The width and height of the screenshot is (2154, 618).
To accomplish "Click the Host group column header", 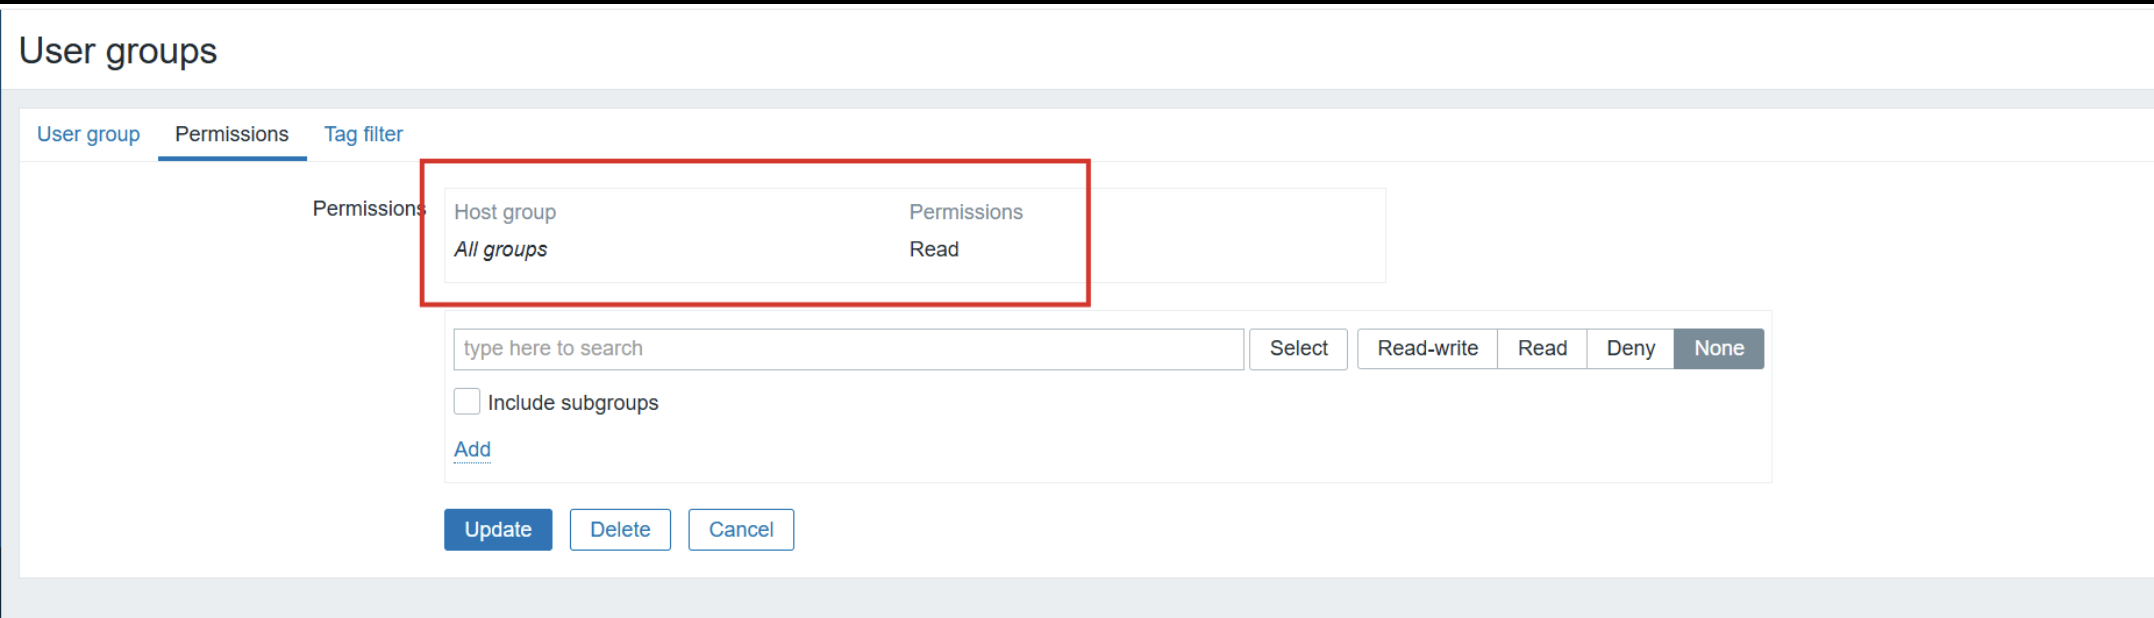I will pyautogui.click(x=505, y=212).
